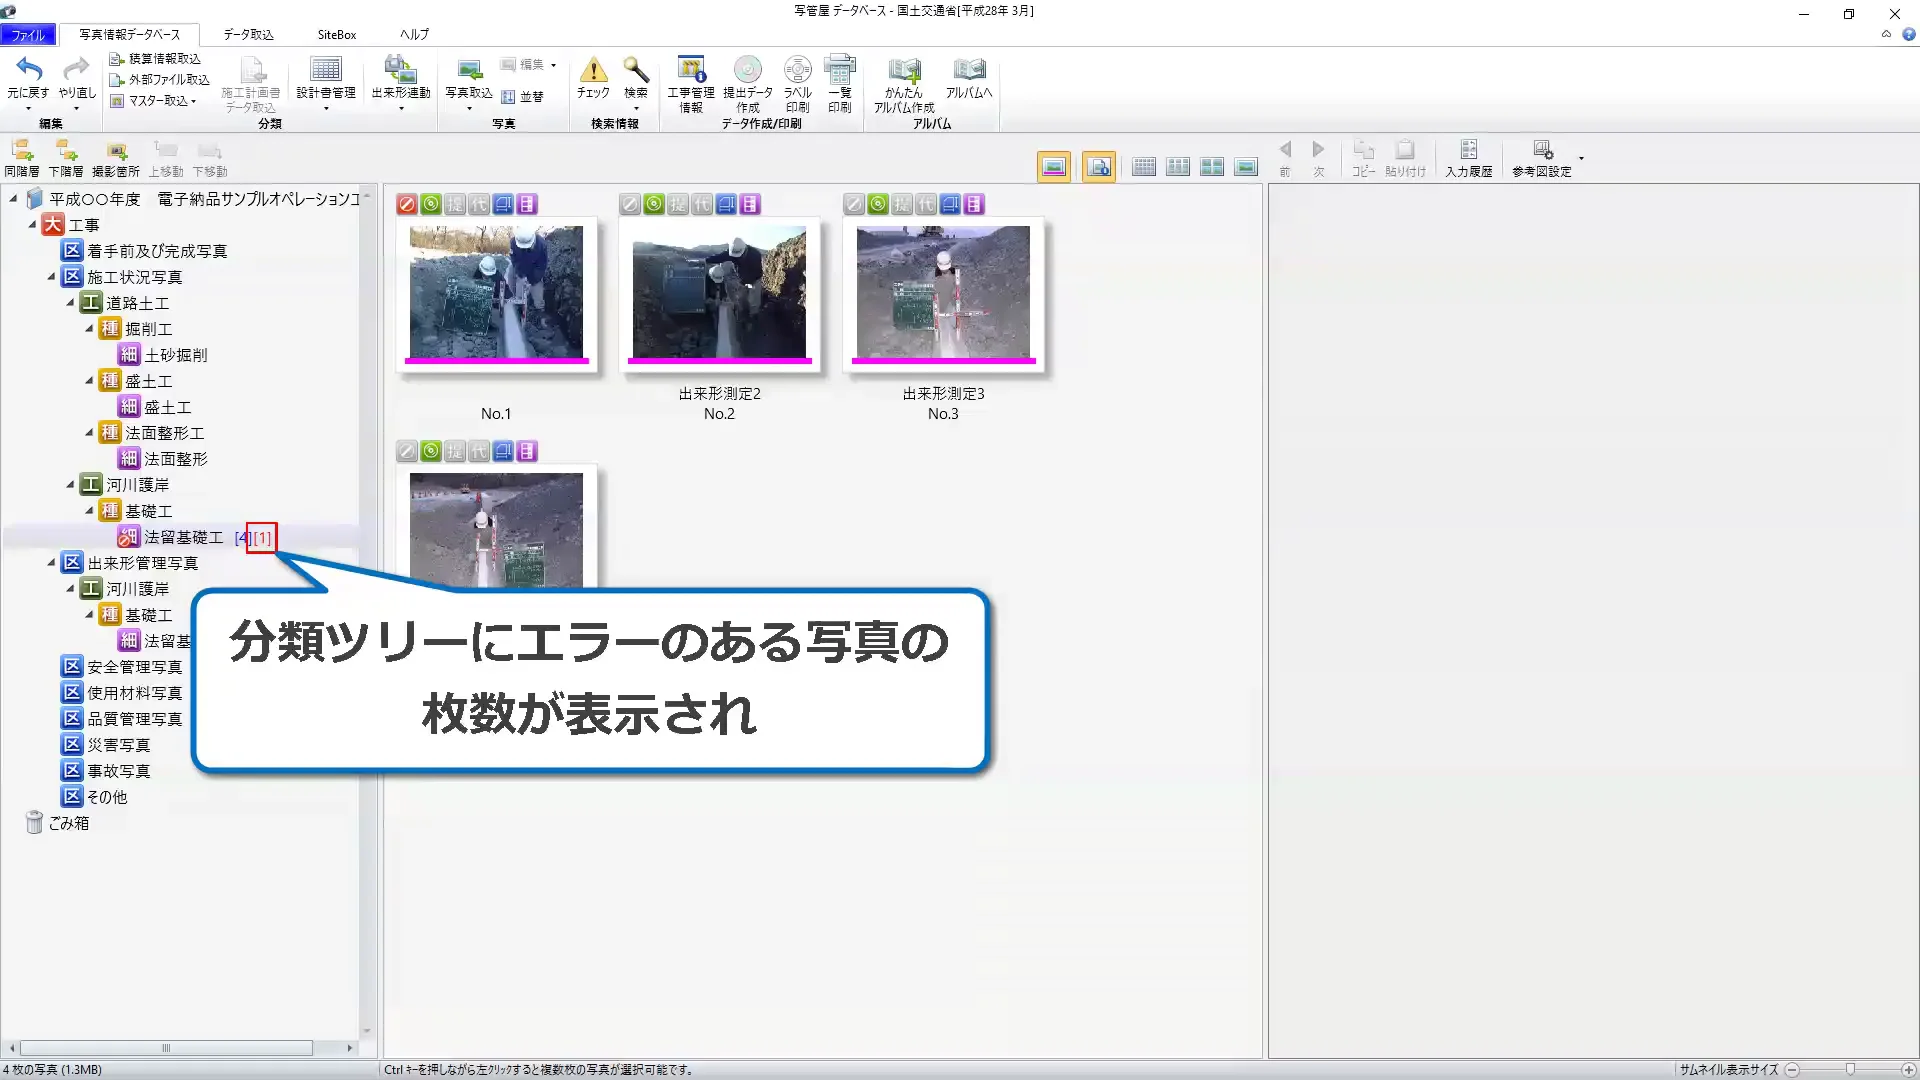The width and height of the screenshot is (1920, 1080).
Task: Toggle green circle flag on fourth photo
Action: pyautogui.click(x=431, y=451)
